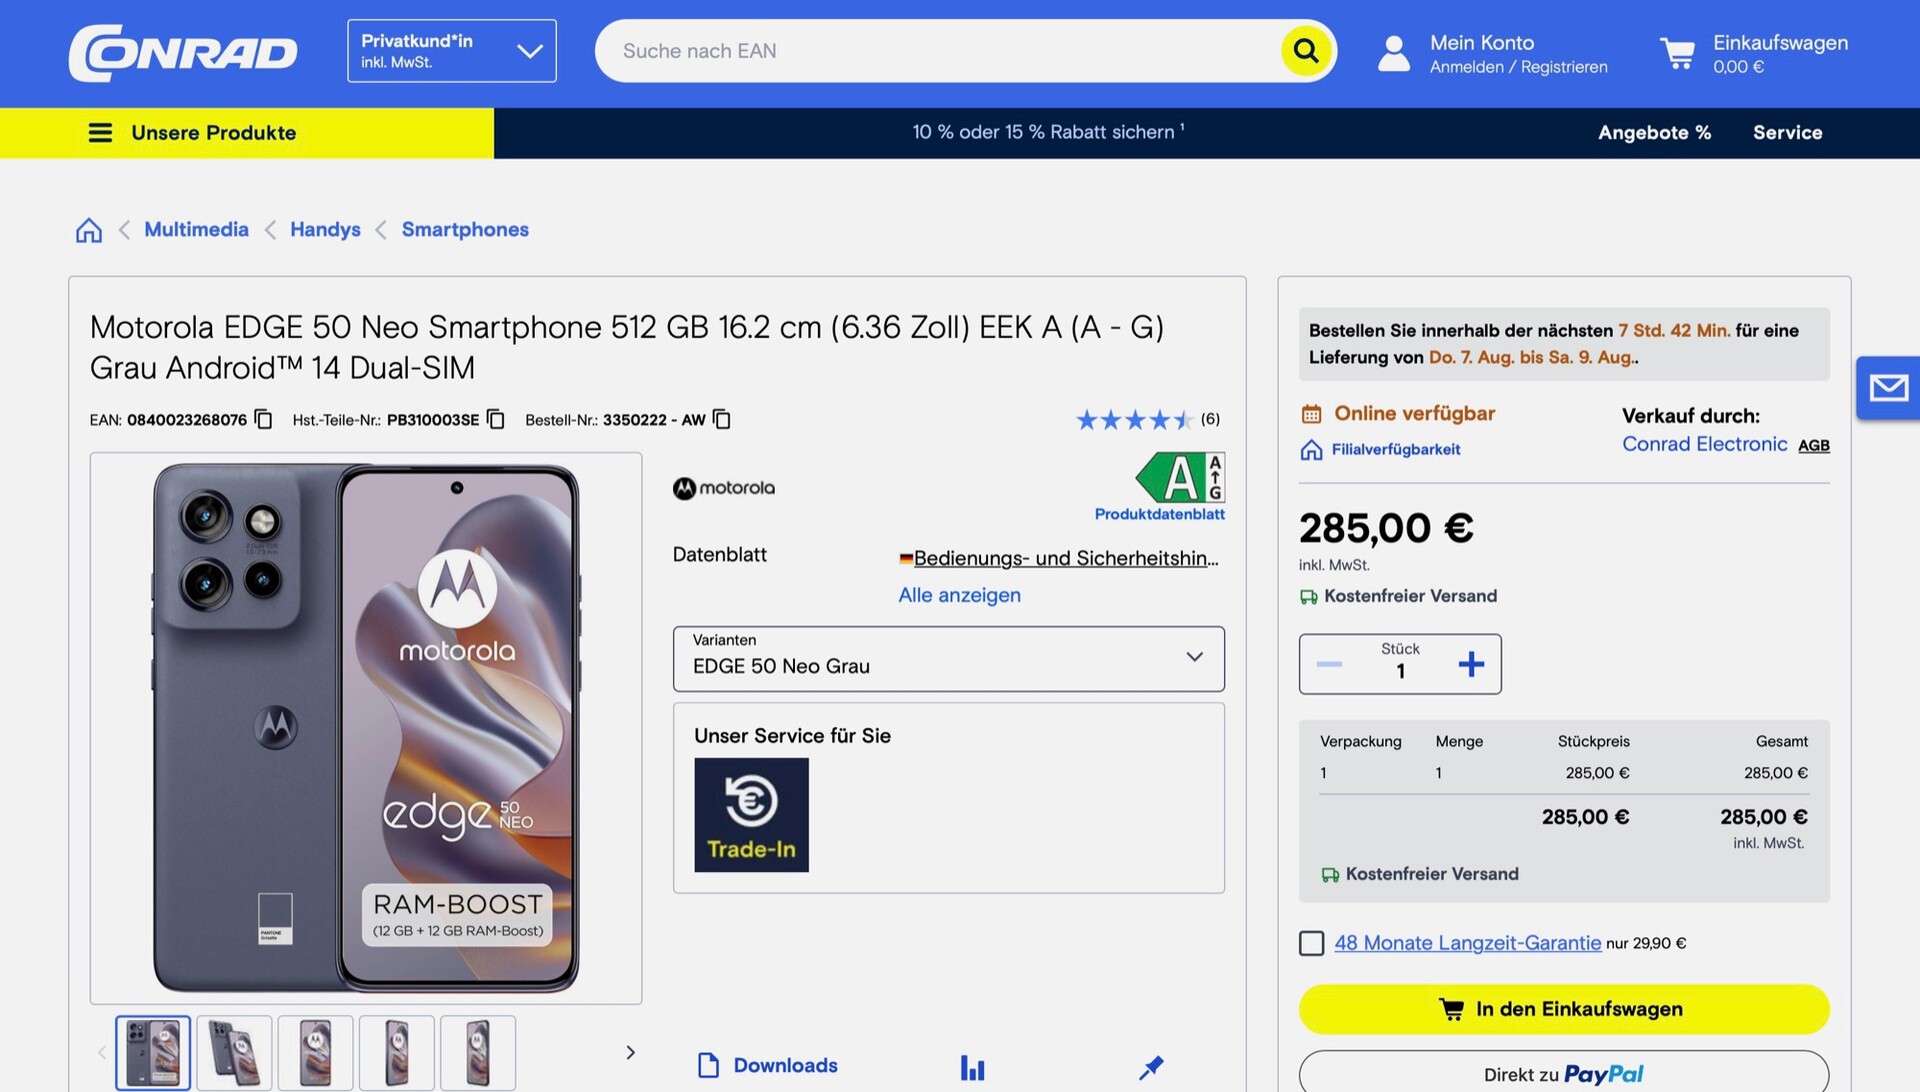Click the In den Einkaufswagen button
1920x1092 pixels.
[1563, 1009]
